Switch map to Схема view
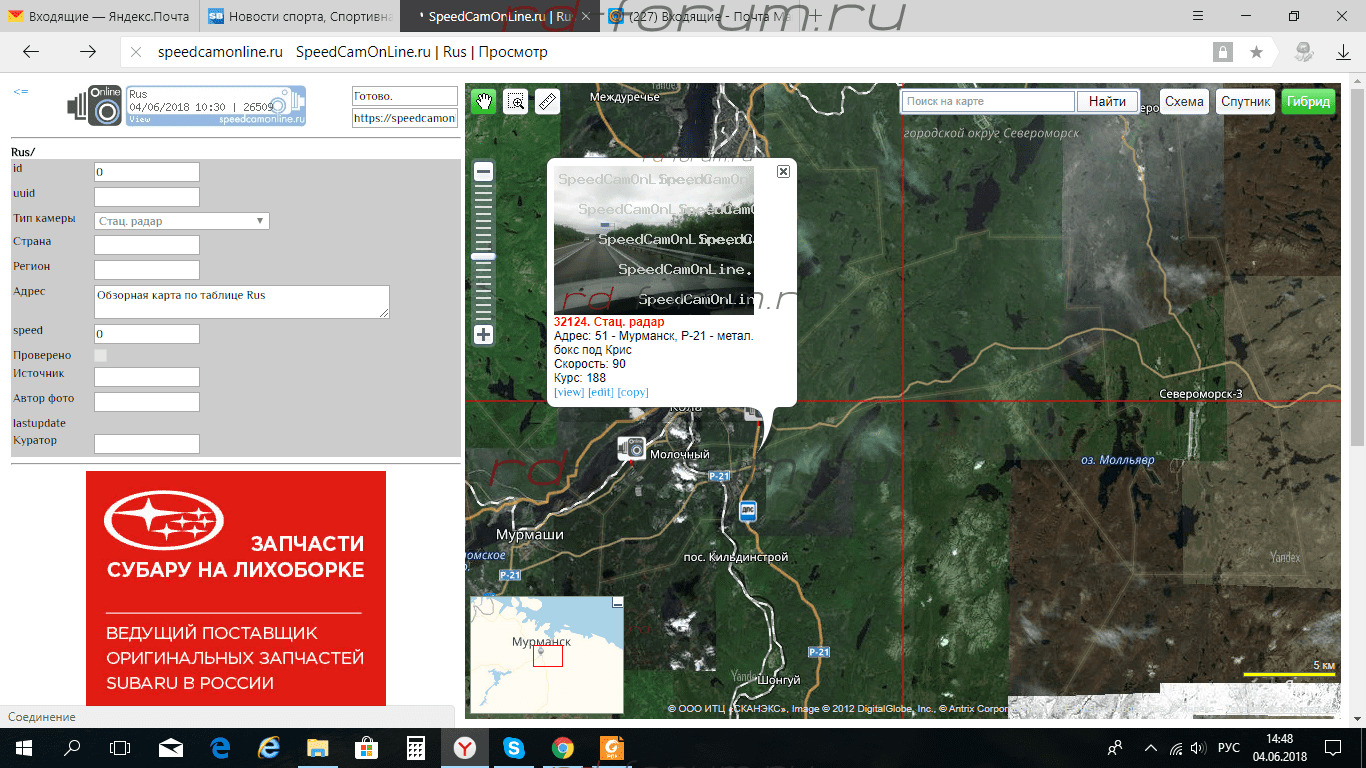 point(1184,101)
